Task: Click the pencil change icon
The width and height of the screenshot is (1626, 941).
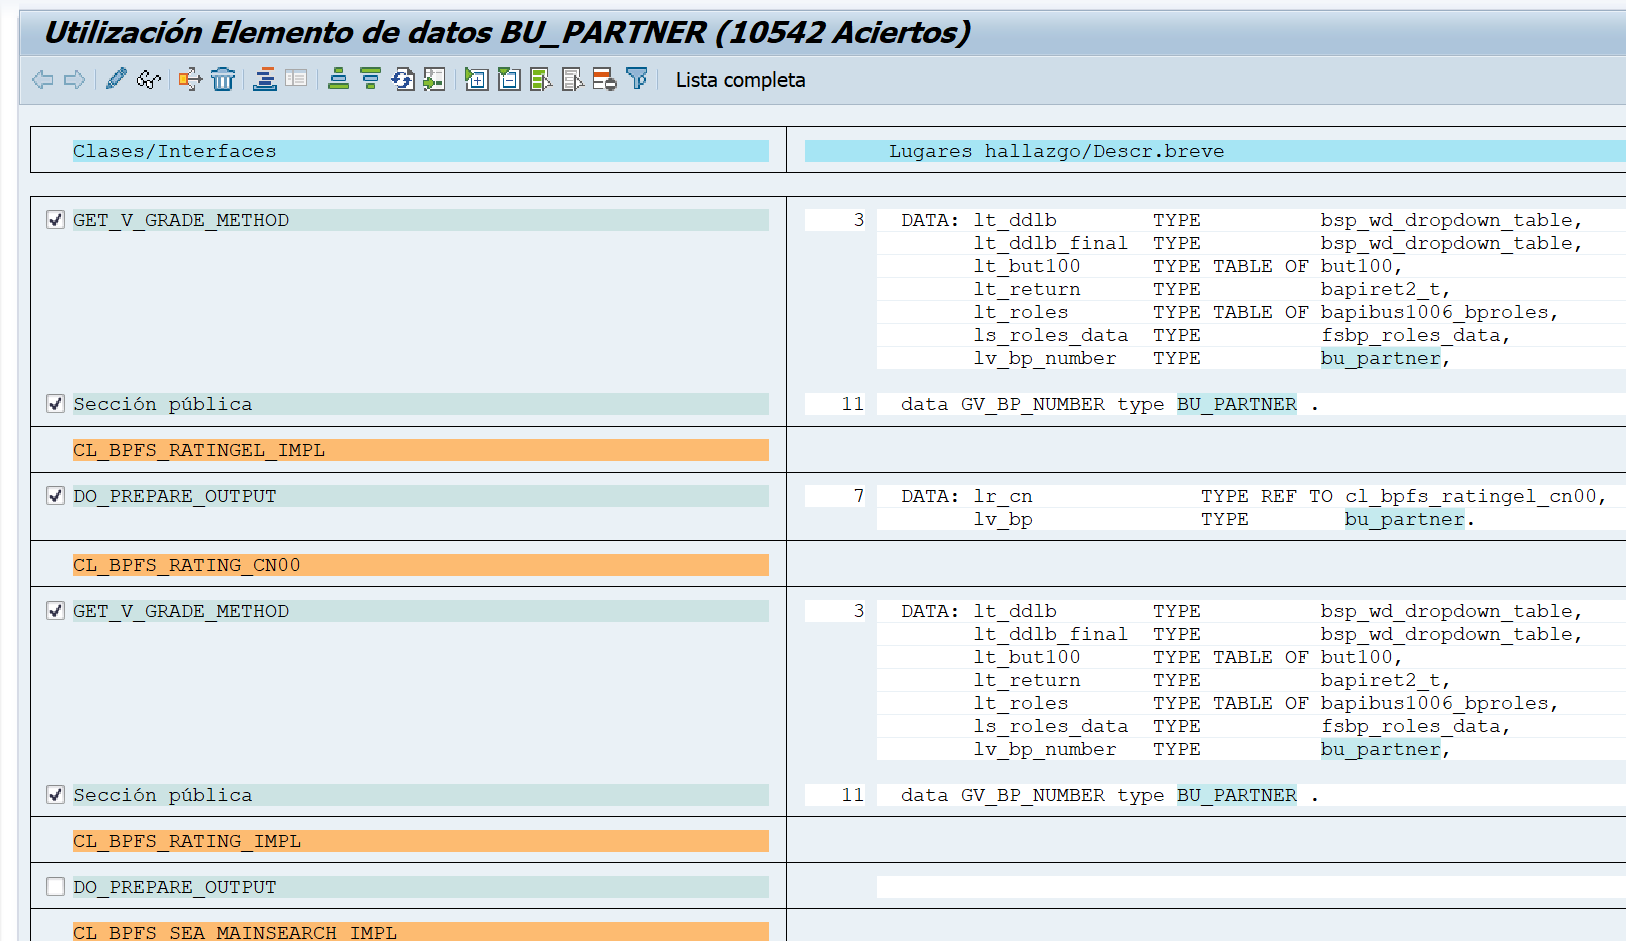Action: [116, 79]
